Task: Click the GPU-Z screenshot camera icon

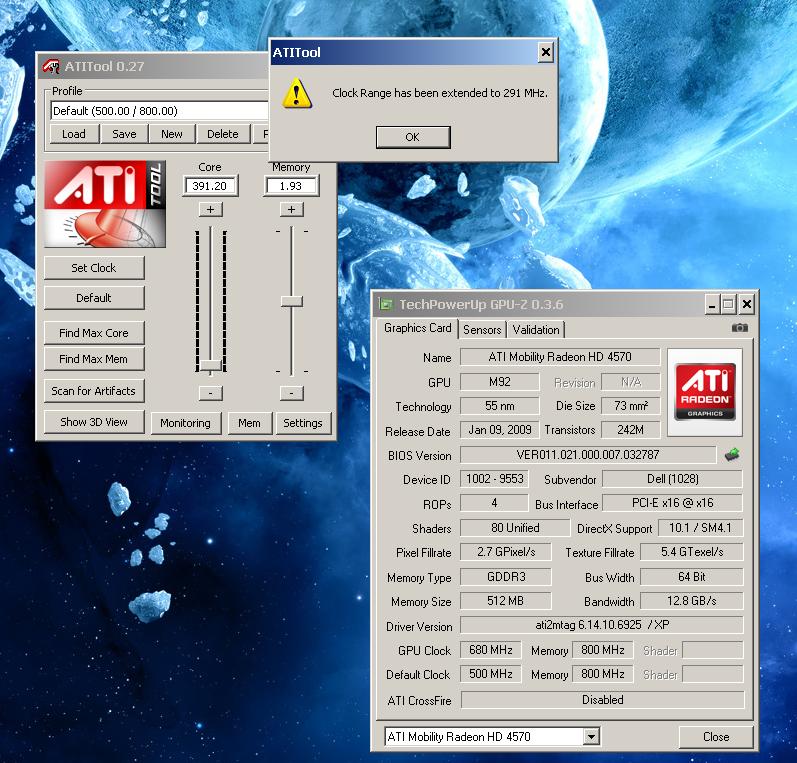Action: click(x=740, y=328)
